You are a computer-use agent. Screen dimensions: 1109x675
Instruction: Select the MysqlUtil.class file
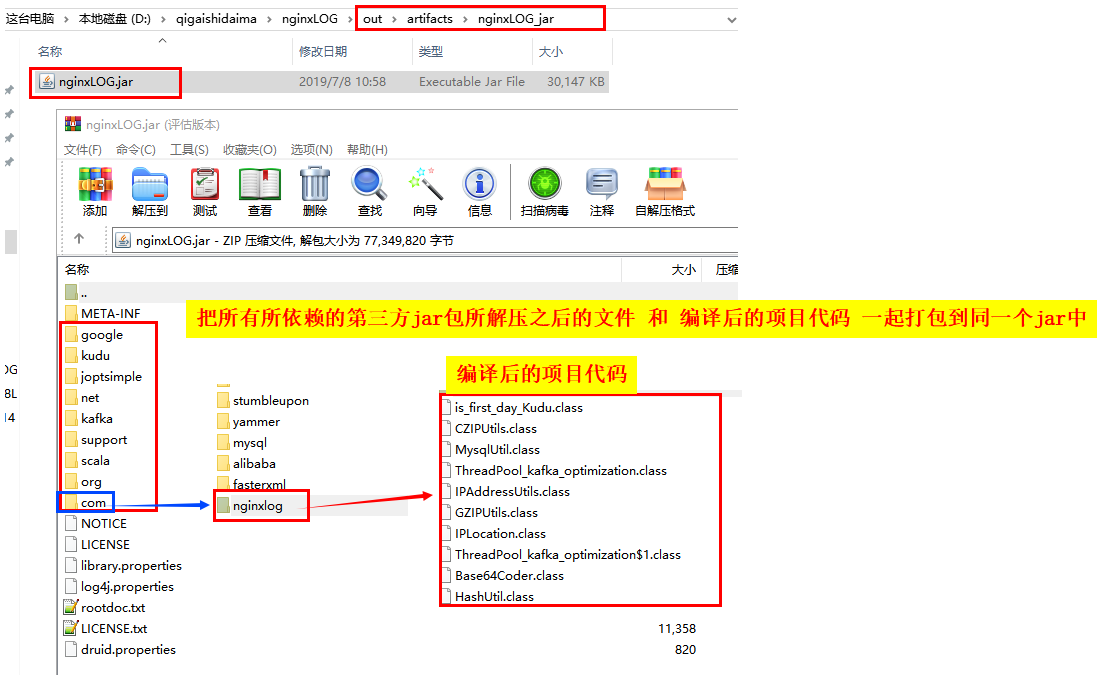click(x=490, y=450)
